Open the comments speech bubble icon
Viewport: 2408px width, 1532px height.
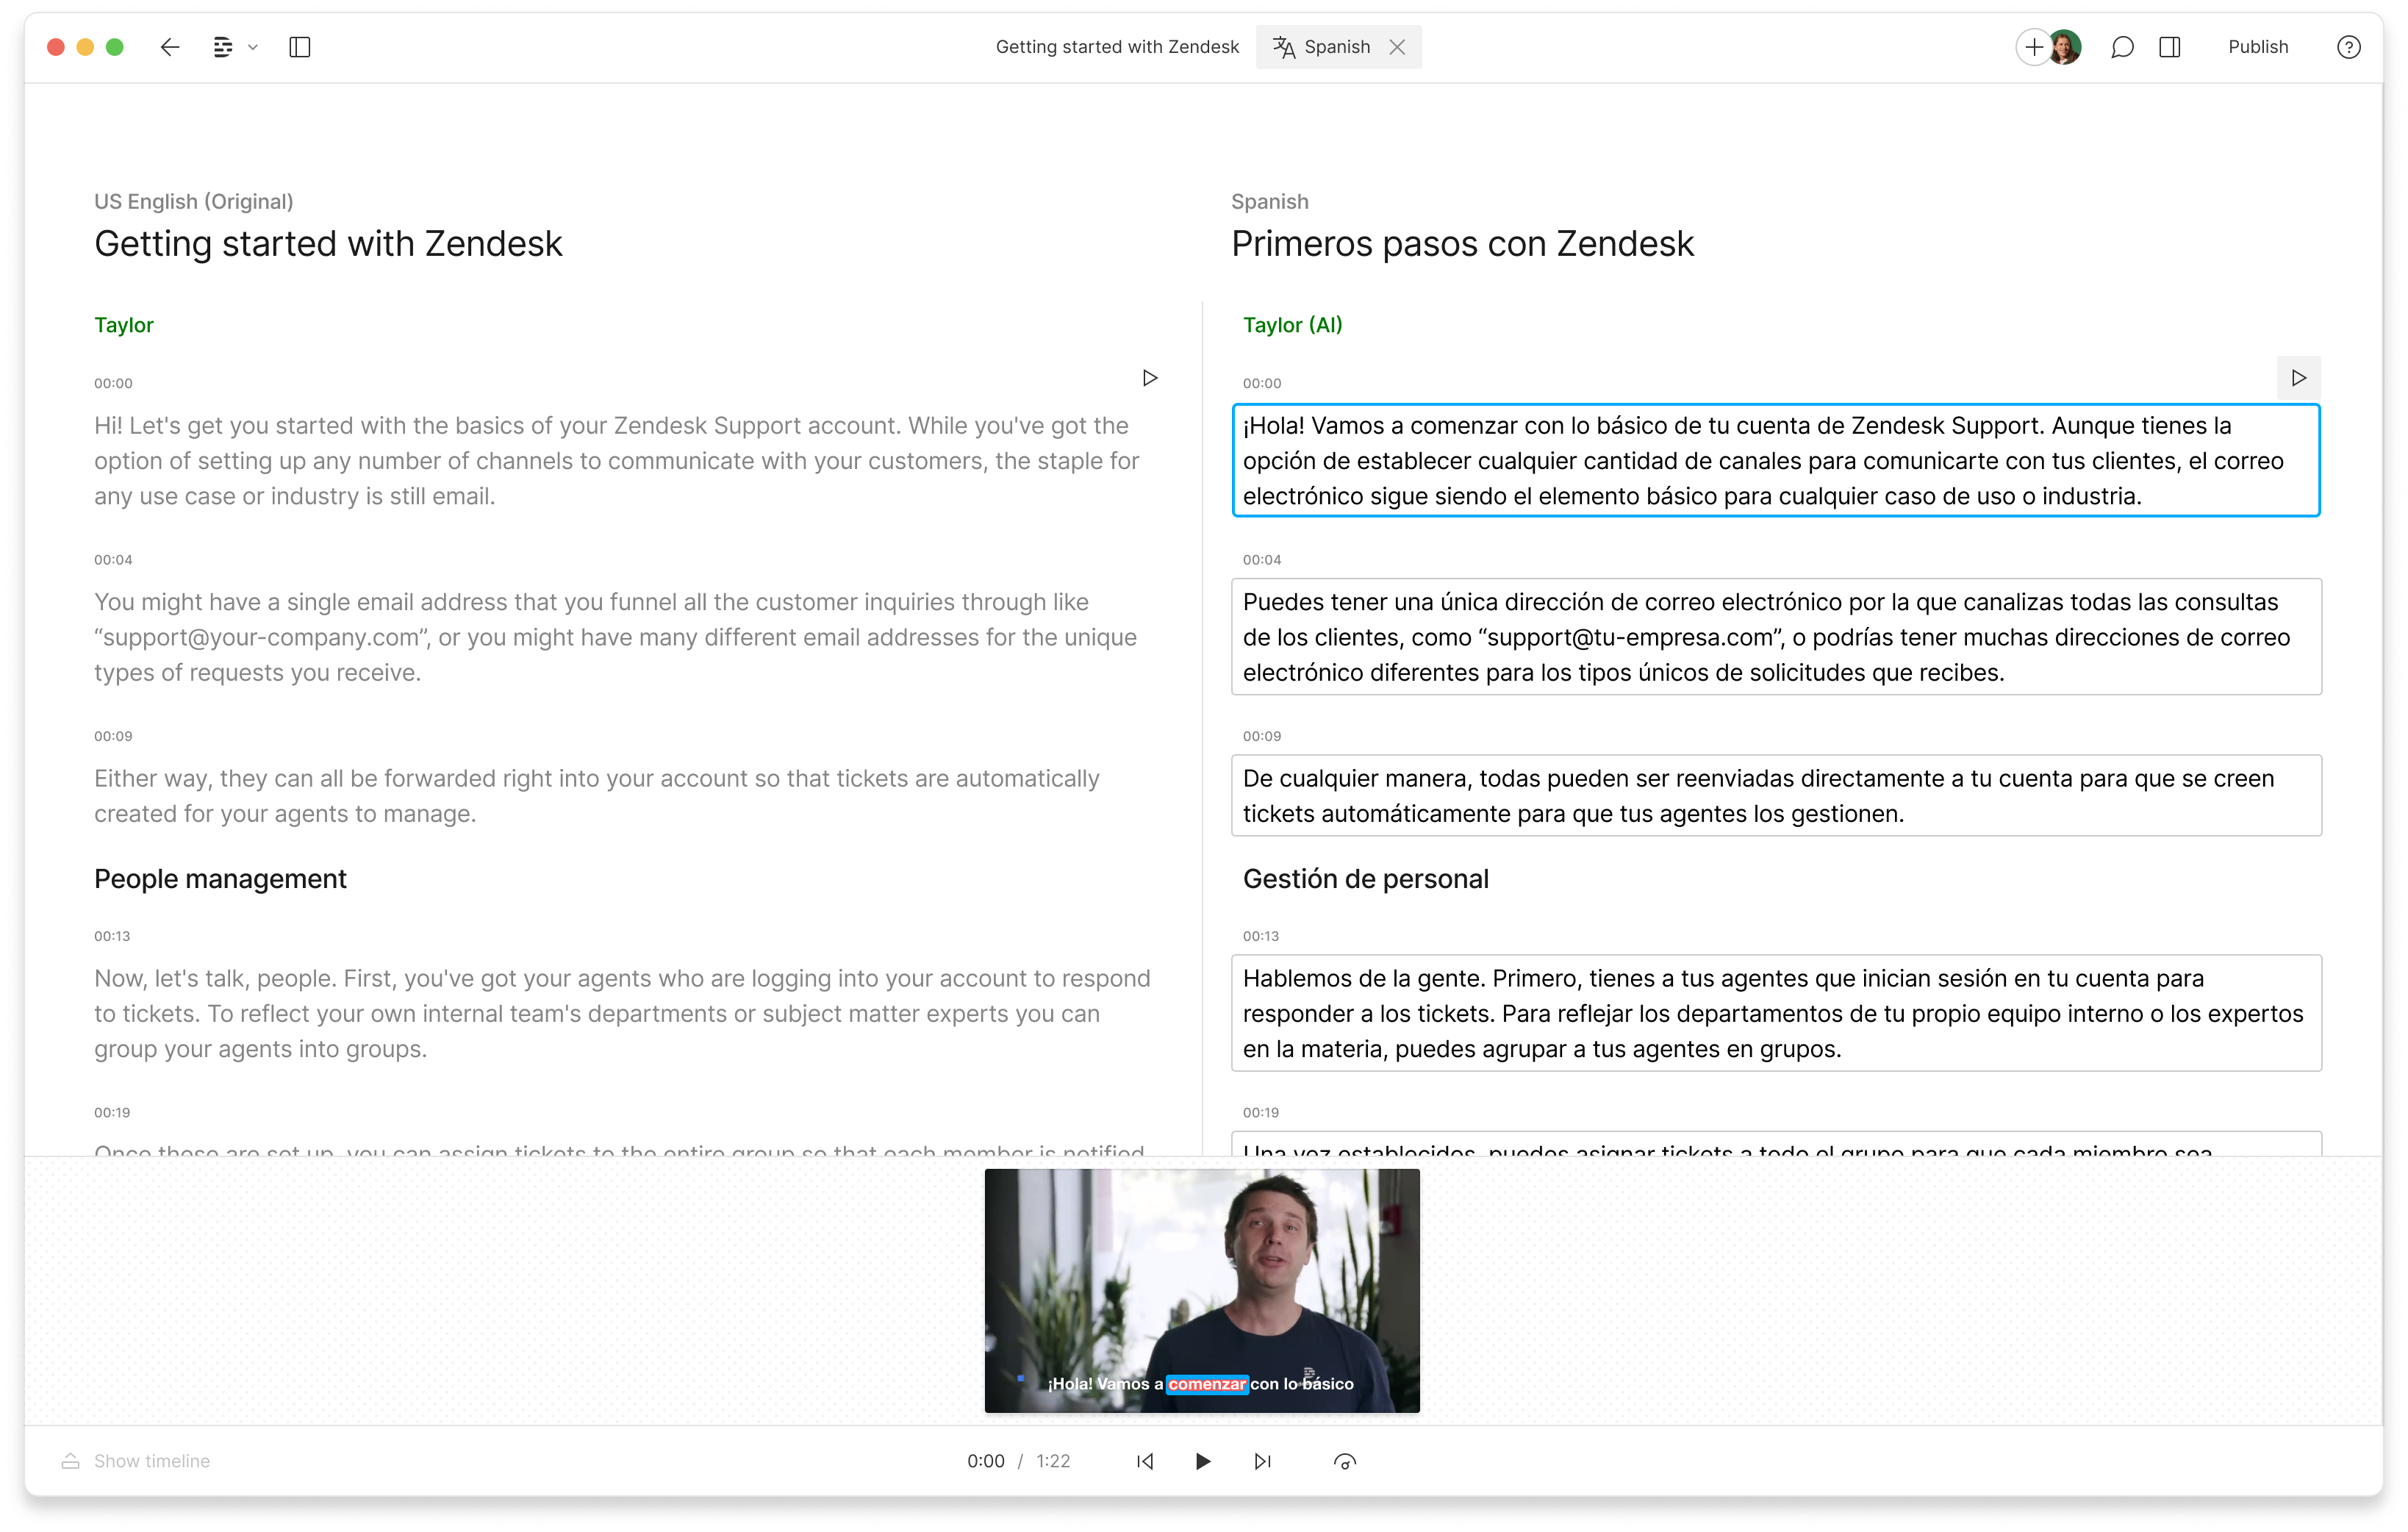point(2122,47)
